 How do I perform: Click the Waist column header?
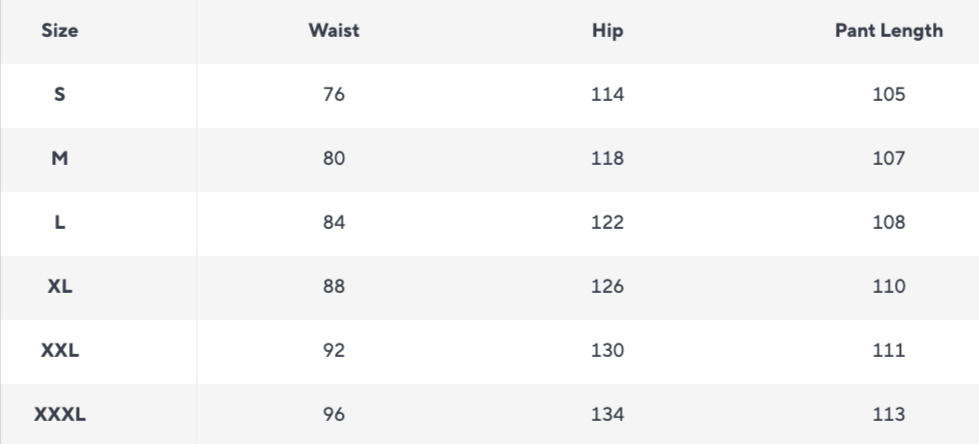coord(334,31)
